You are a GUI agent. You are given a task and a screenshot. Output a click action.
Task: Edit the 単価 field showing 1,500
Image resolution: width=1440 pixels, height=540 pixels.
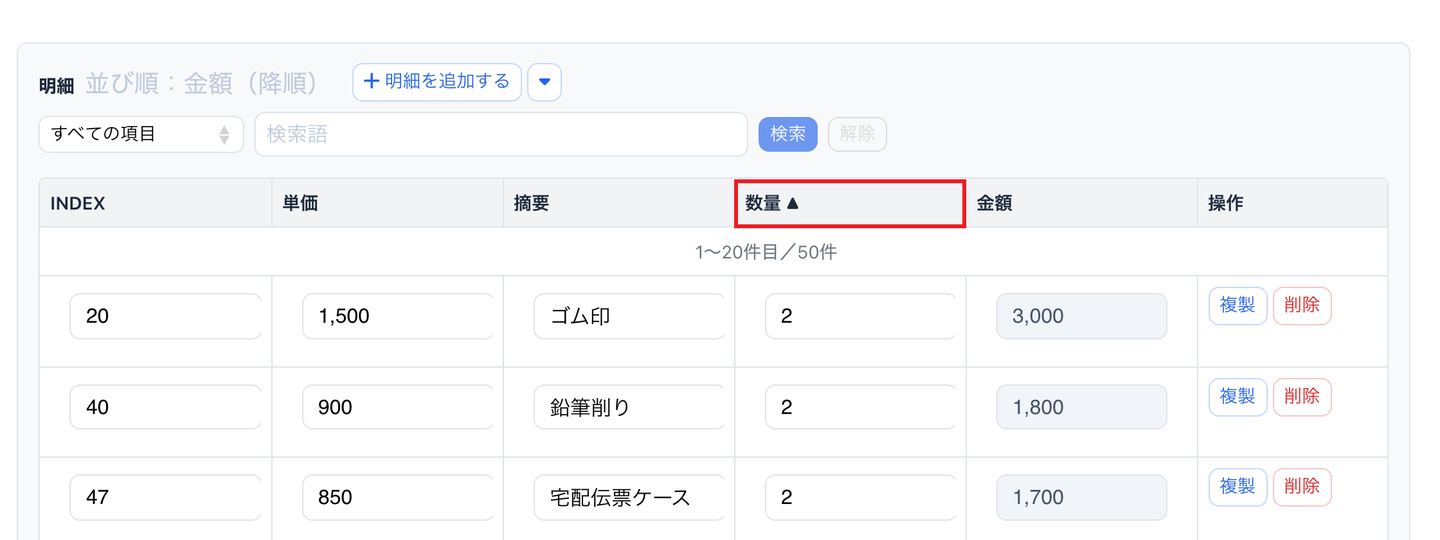[398, 316]
